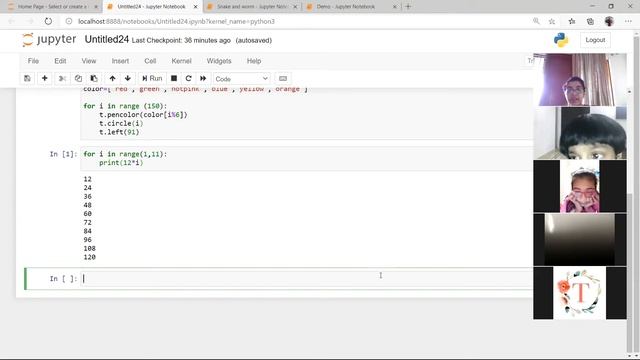The image size is (640, 360).
Task: Interrupt the kernel with the stop icon
Action: coord(174,78)
